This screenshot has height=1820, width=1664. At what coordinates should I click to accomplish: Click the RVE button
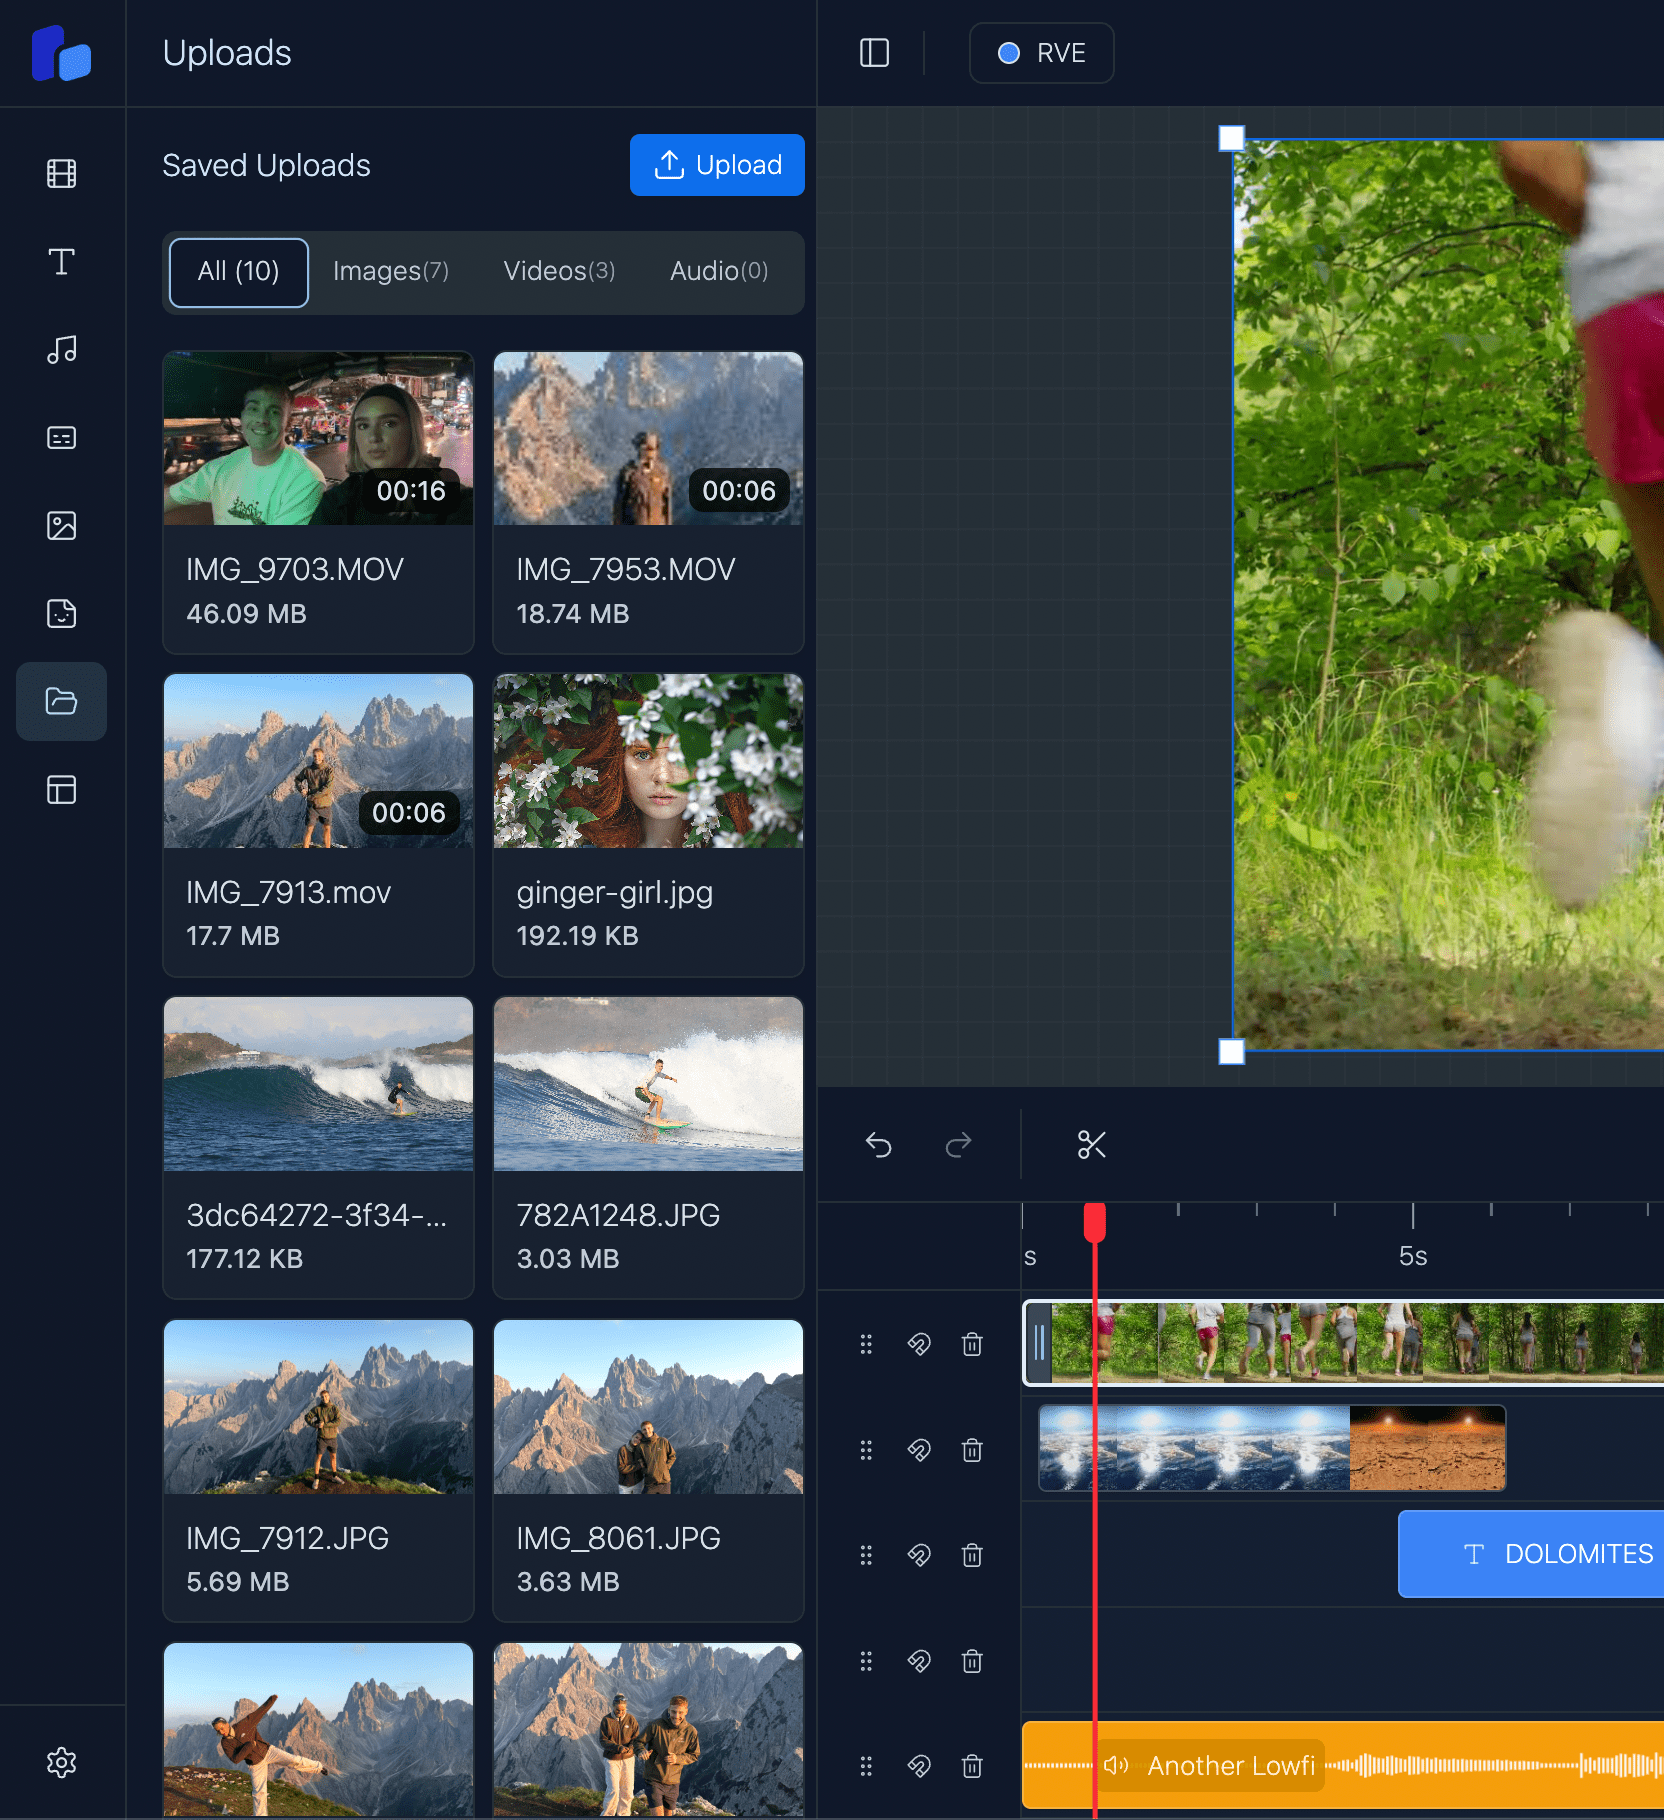pos(1041,53)
